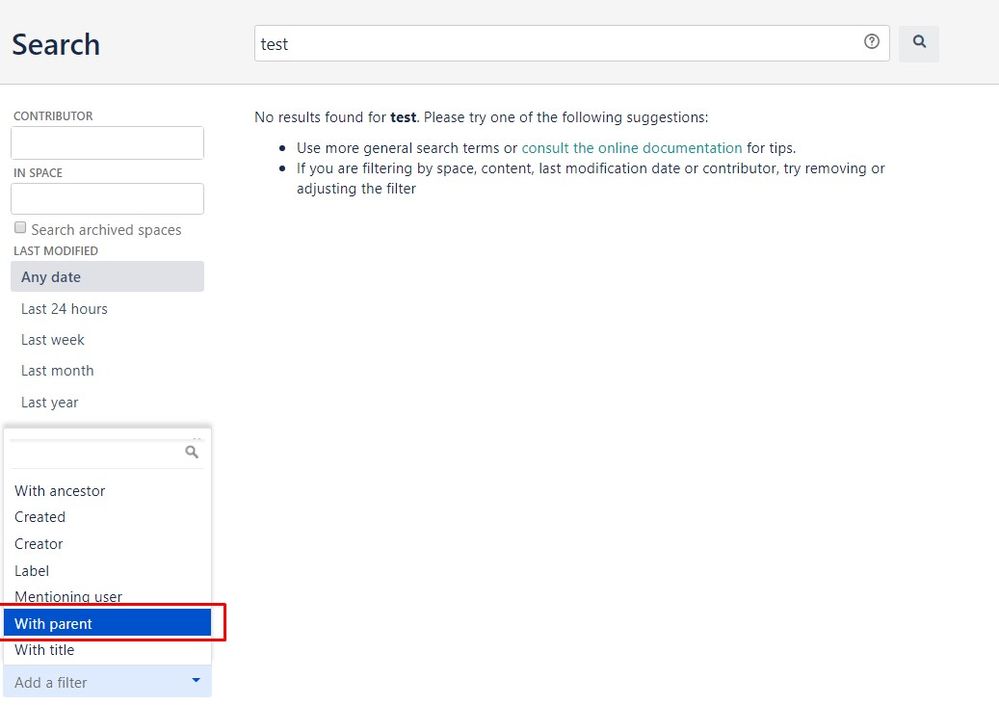Image resolution: width=999 pixels, height=728 pixels.
Task: Focus the filter dropdown search box
Action: tap(107, 453)
